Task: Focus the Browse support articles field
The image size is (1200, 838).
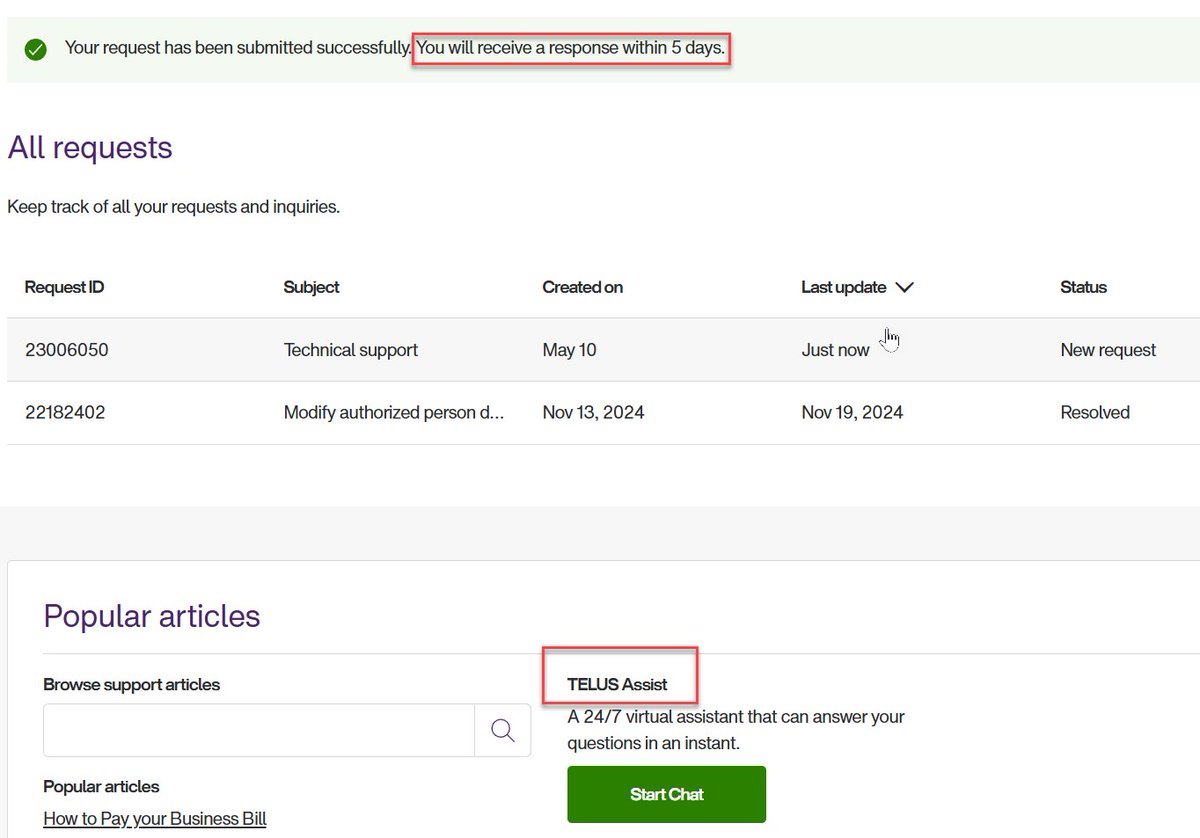Action: tap(259, 730)
